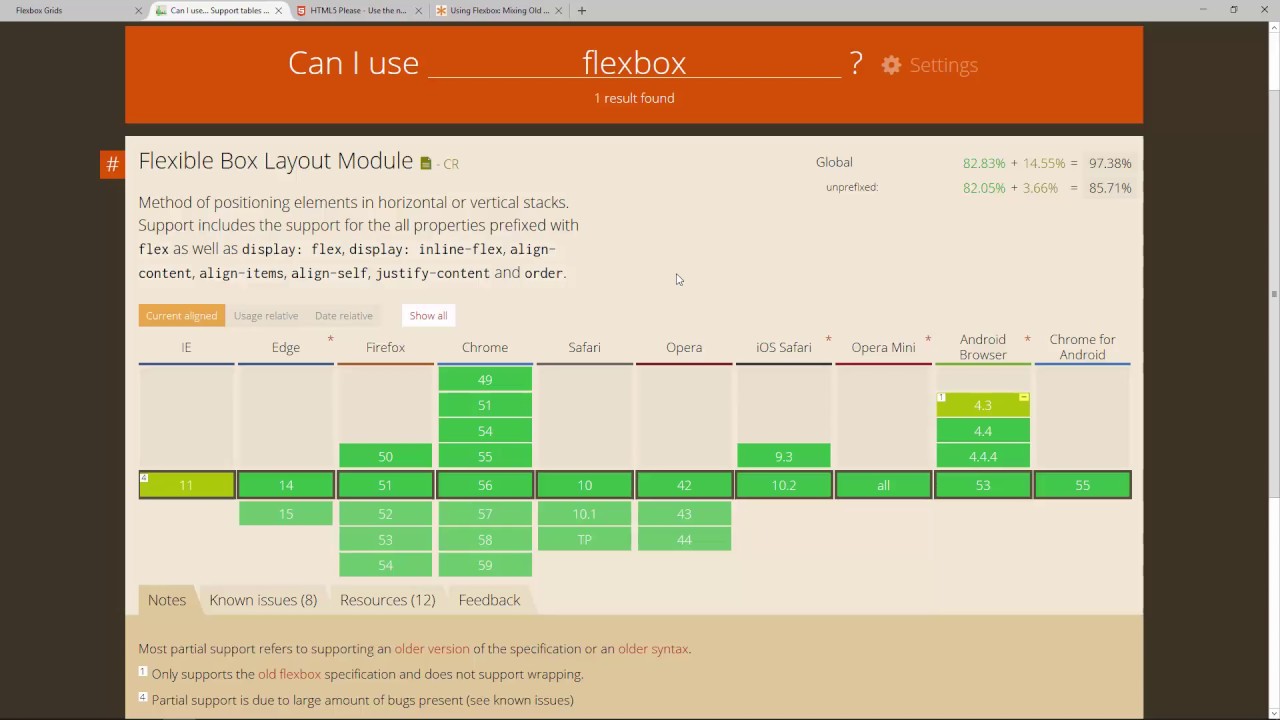The image size is (1280, 720).
Task: Click the Edge column header
Action: click(286, 347)
